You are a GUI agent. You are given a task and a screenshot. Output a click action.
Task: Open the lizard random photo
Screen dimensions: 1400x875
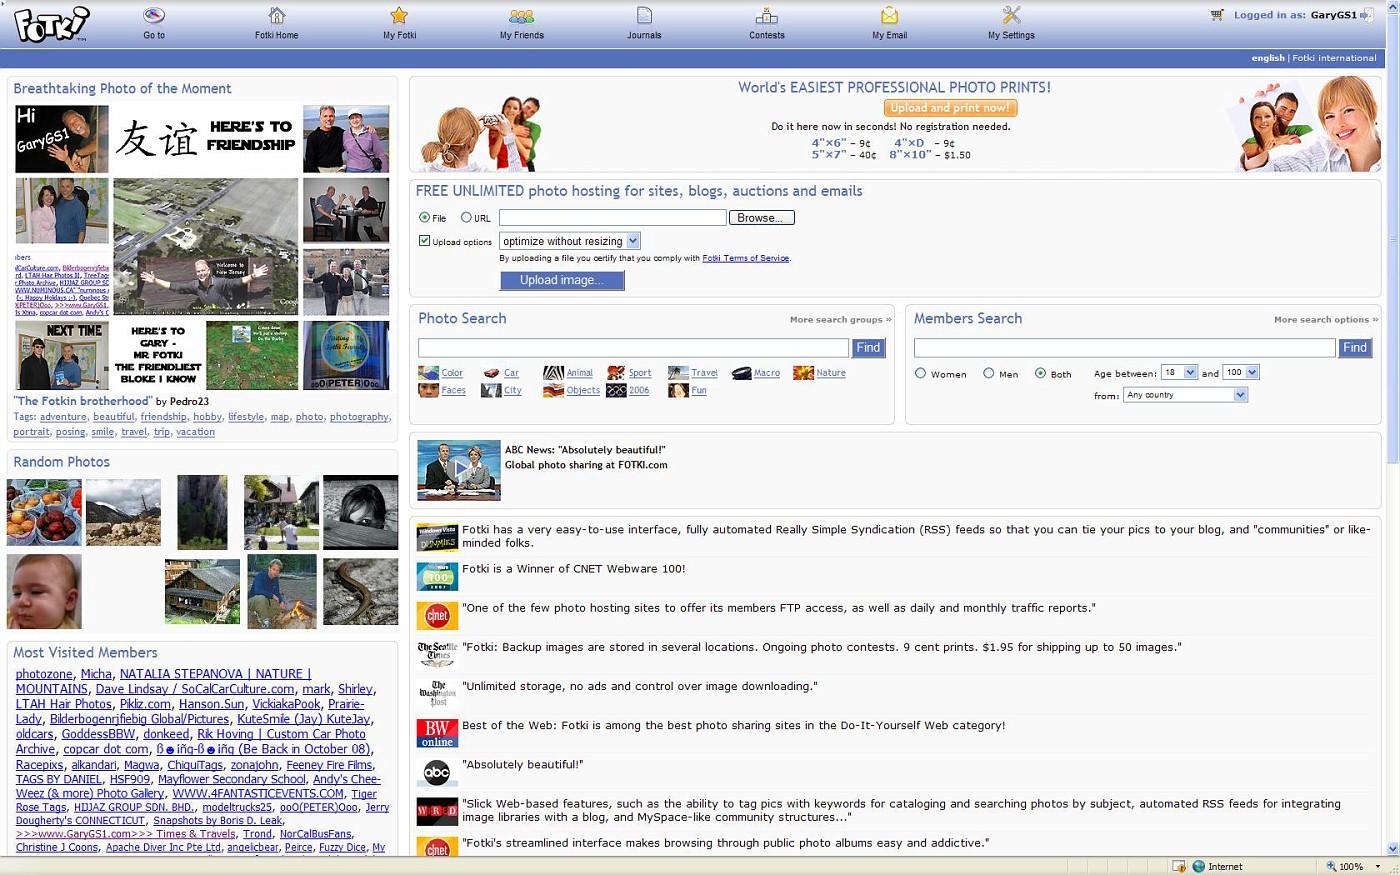click(x=361, y=591)
